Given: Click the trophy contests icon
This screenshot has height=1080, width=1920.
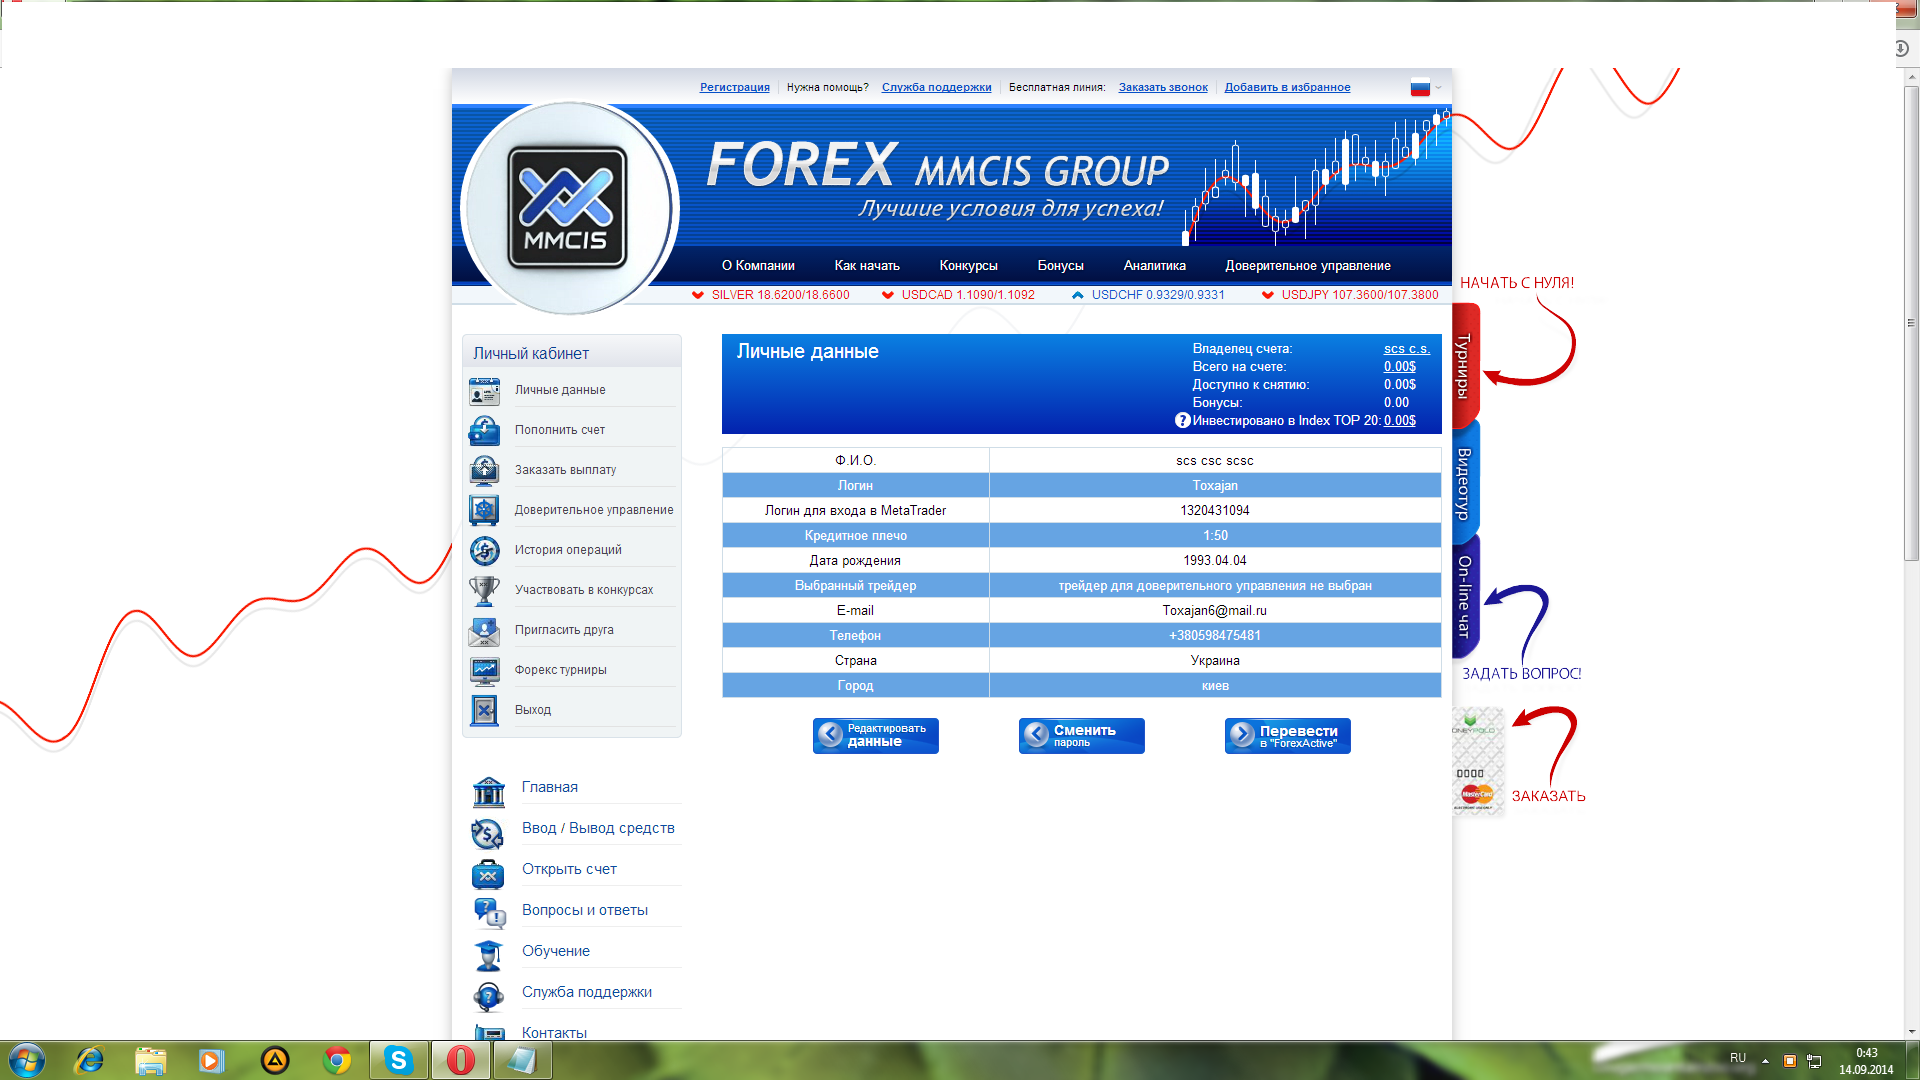Looking at the screenshot, I should click(x=484, y=591).
